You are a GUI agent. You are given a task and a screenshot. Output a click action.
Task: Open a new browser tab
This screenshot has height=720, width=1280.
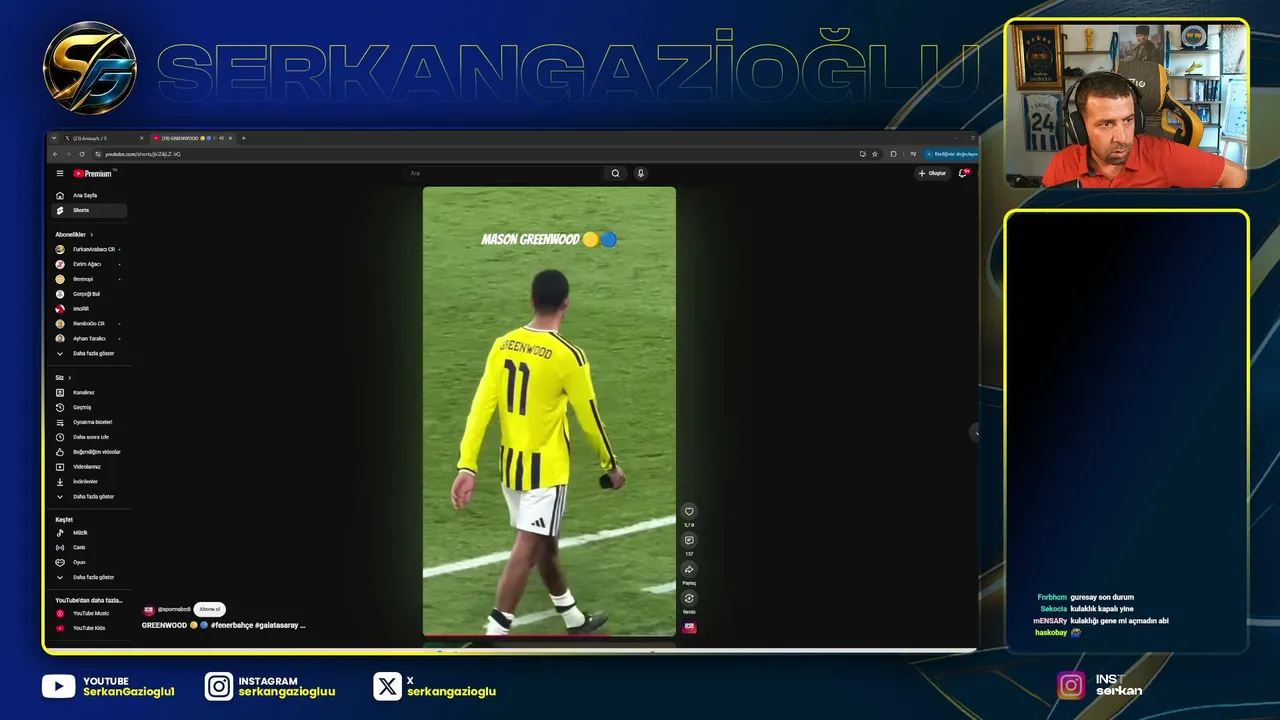coord(244,138)
